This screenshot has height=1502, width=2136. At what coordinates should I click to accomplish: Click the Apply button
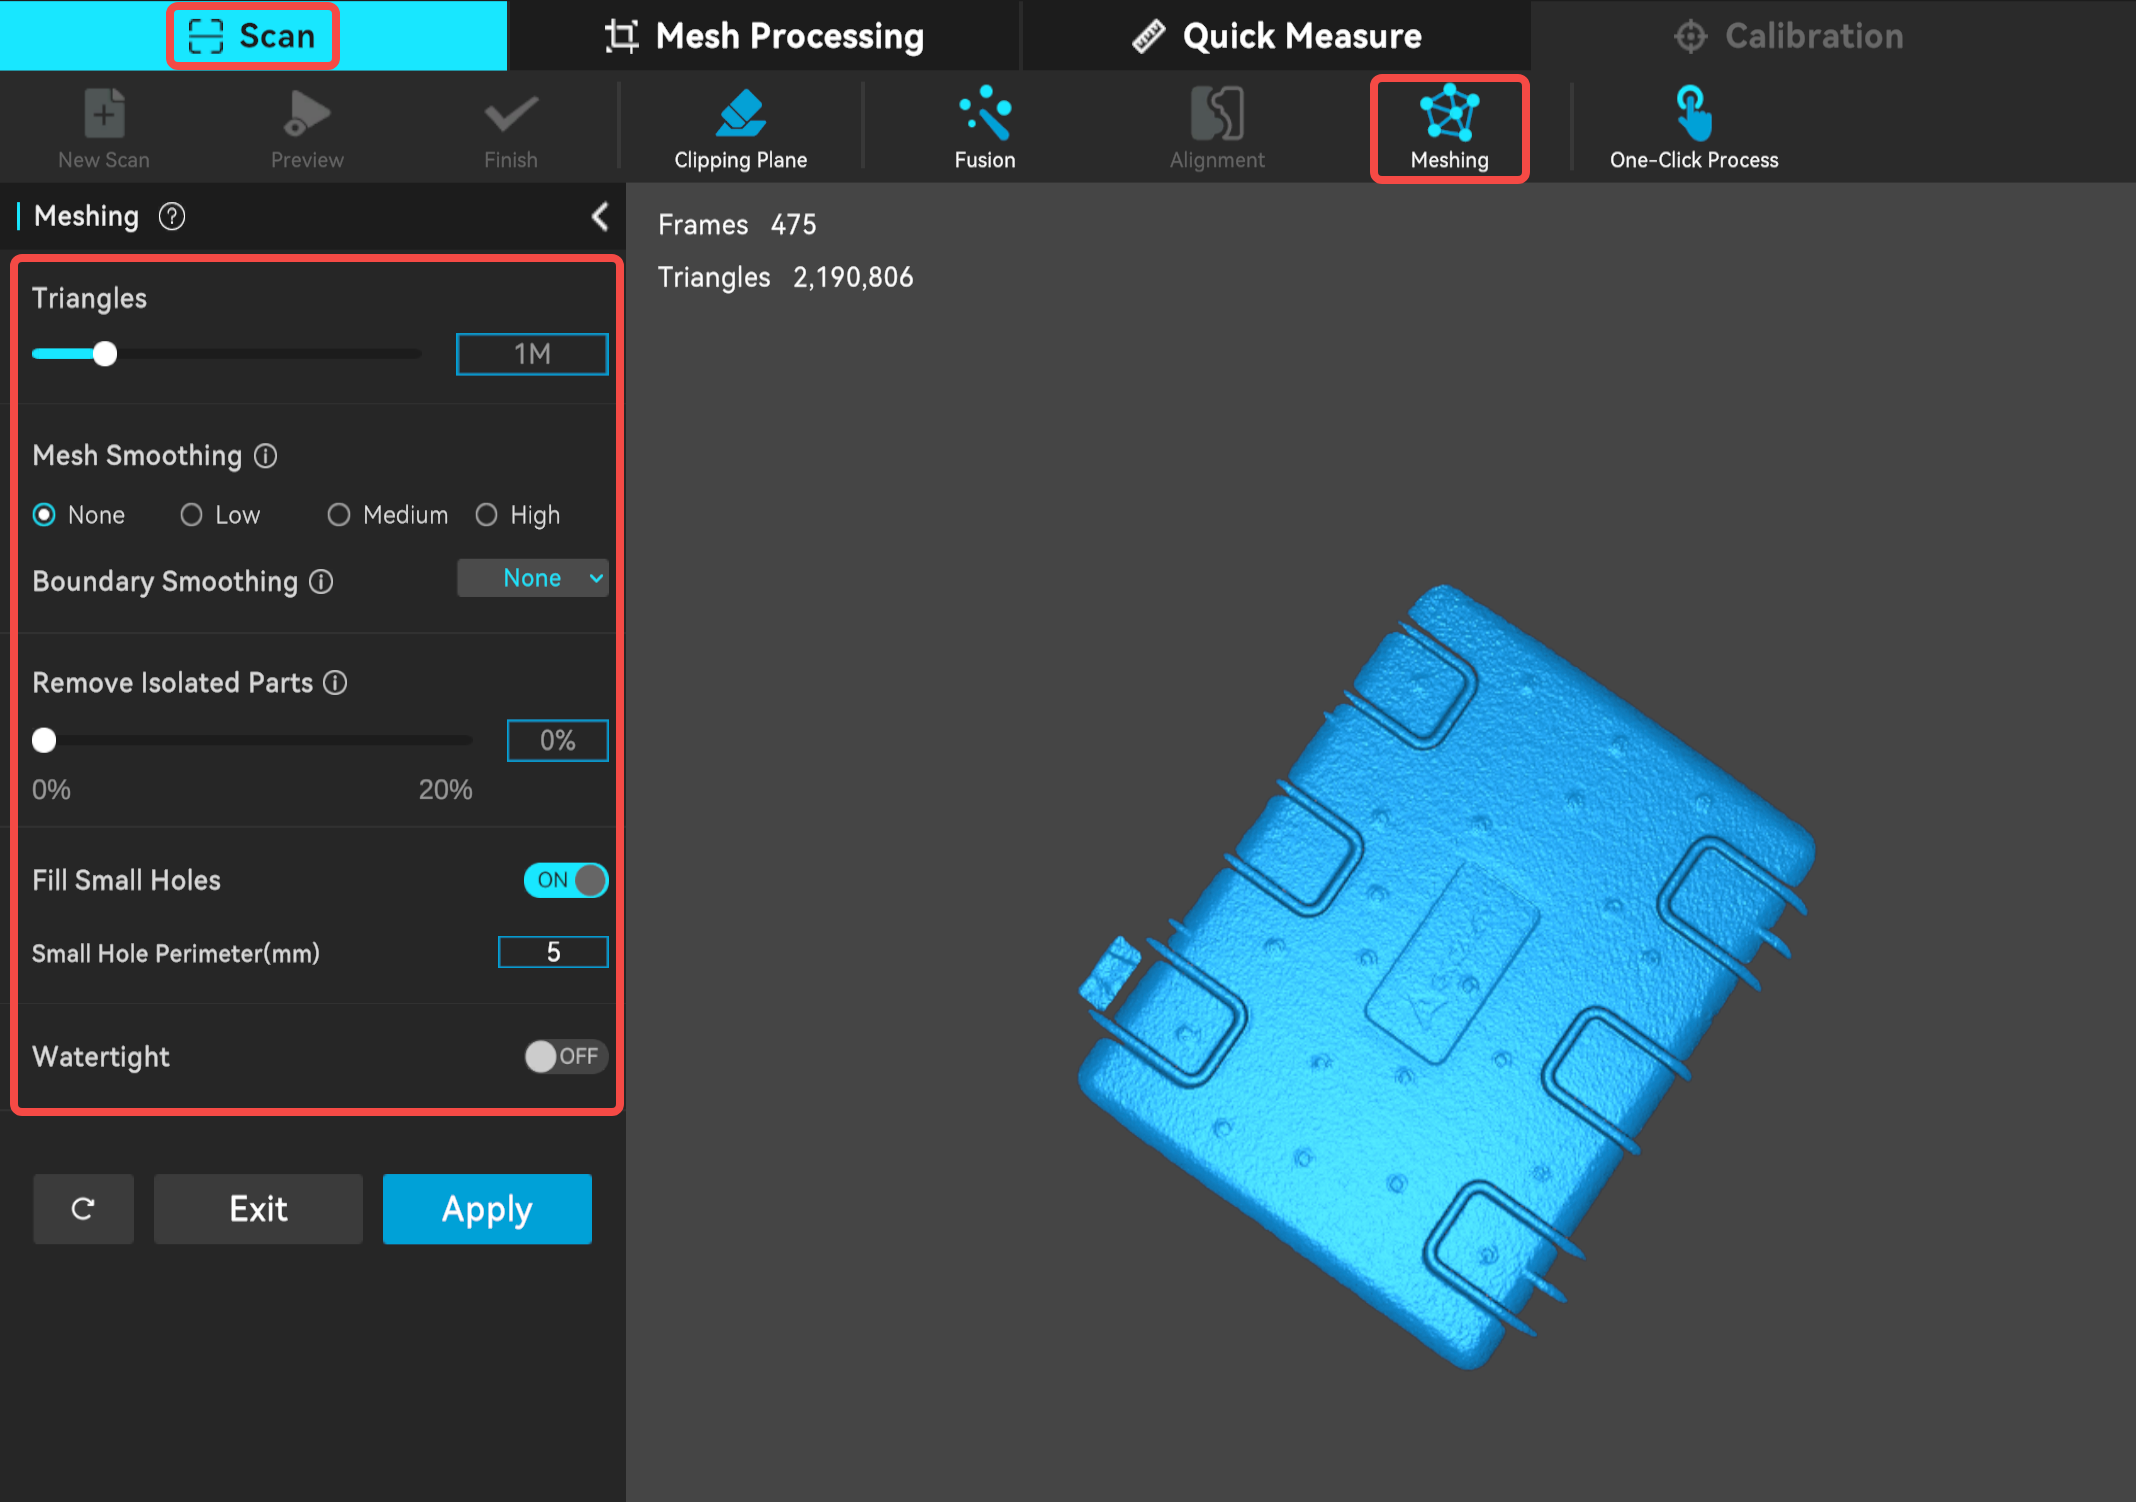pyautogui.click(x=487, y=1209)
